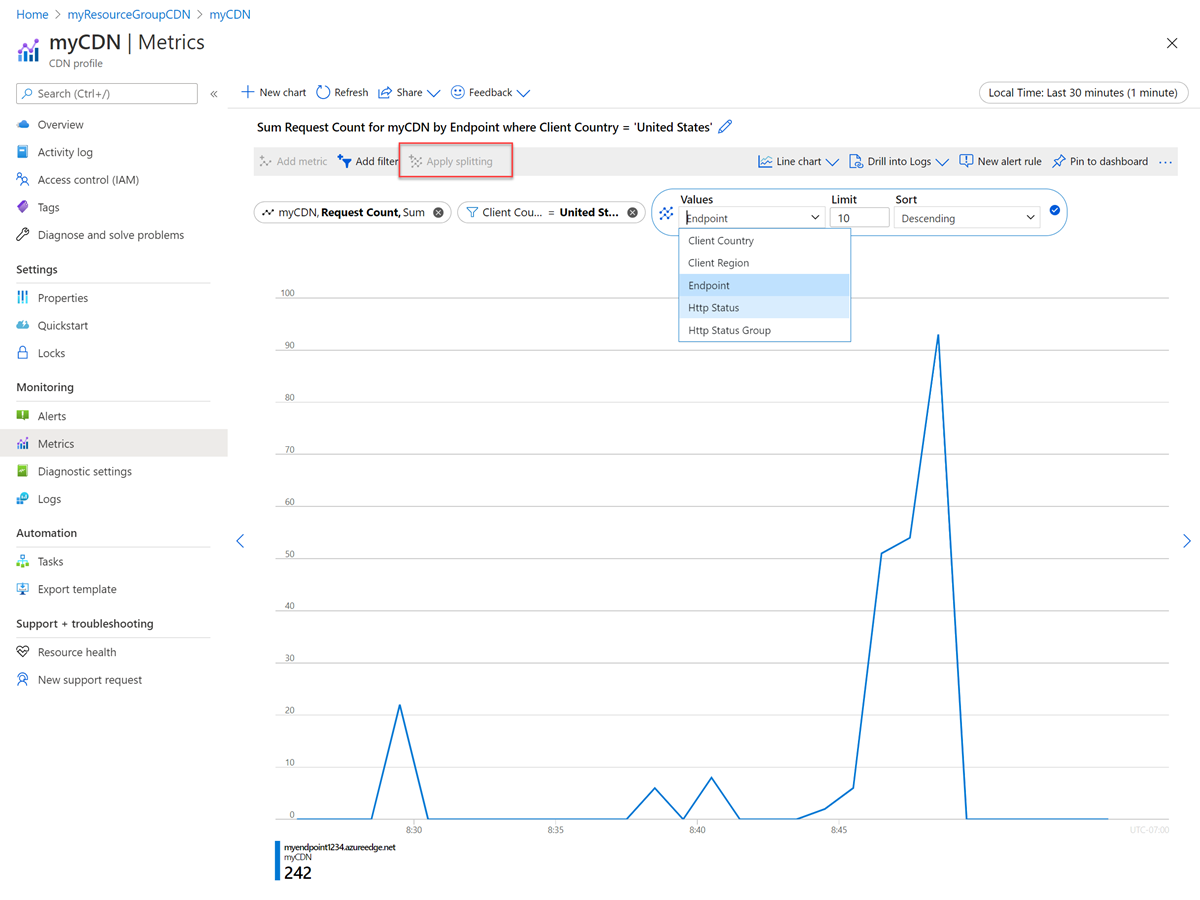This screenshot has height=900, width=1200.
Task: Click the sidebar Search field
Action: tap(107, 94)
